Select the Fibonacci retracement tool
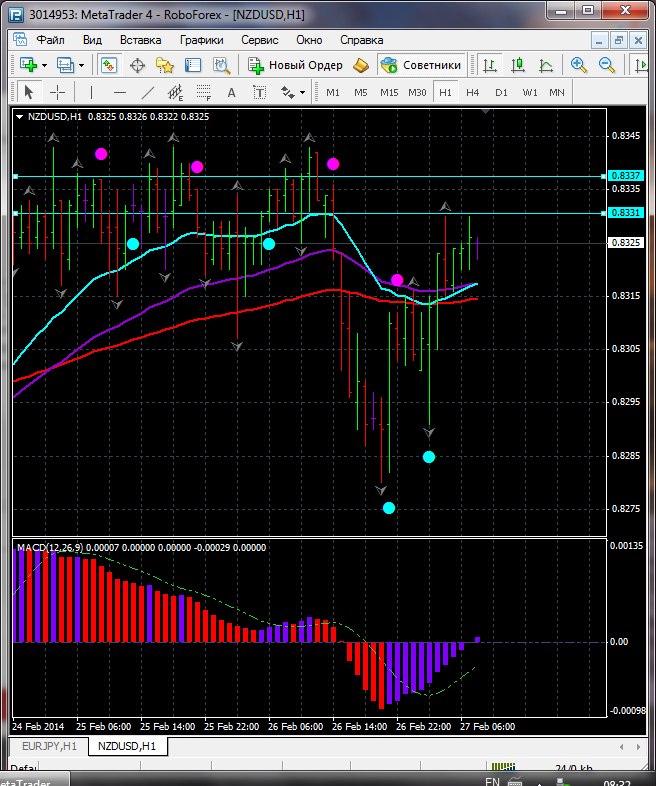 point(203,93)
